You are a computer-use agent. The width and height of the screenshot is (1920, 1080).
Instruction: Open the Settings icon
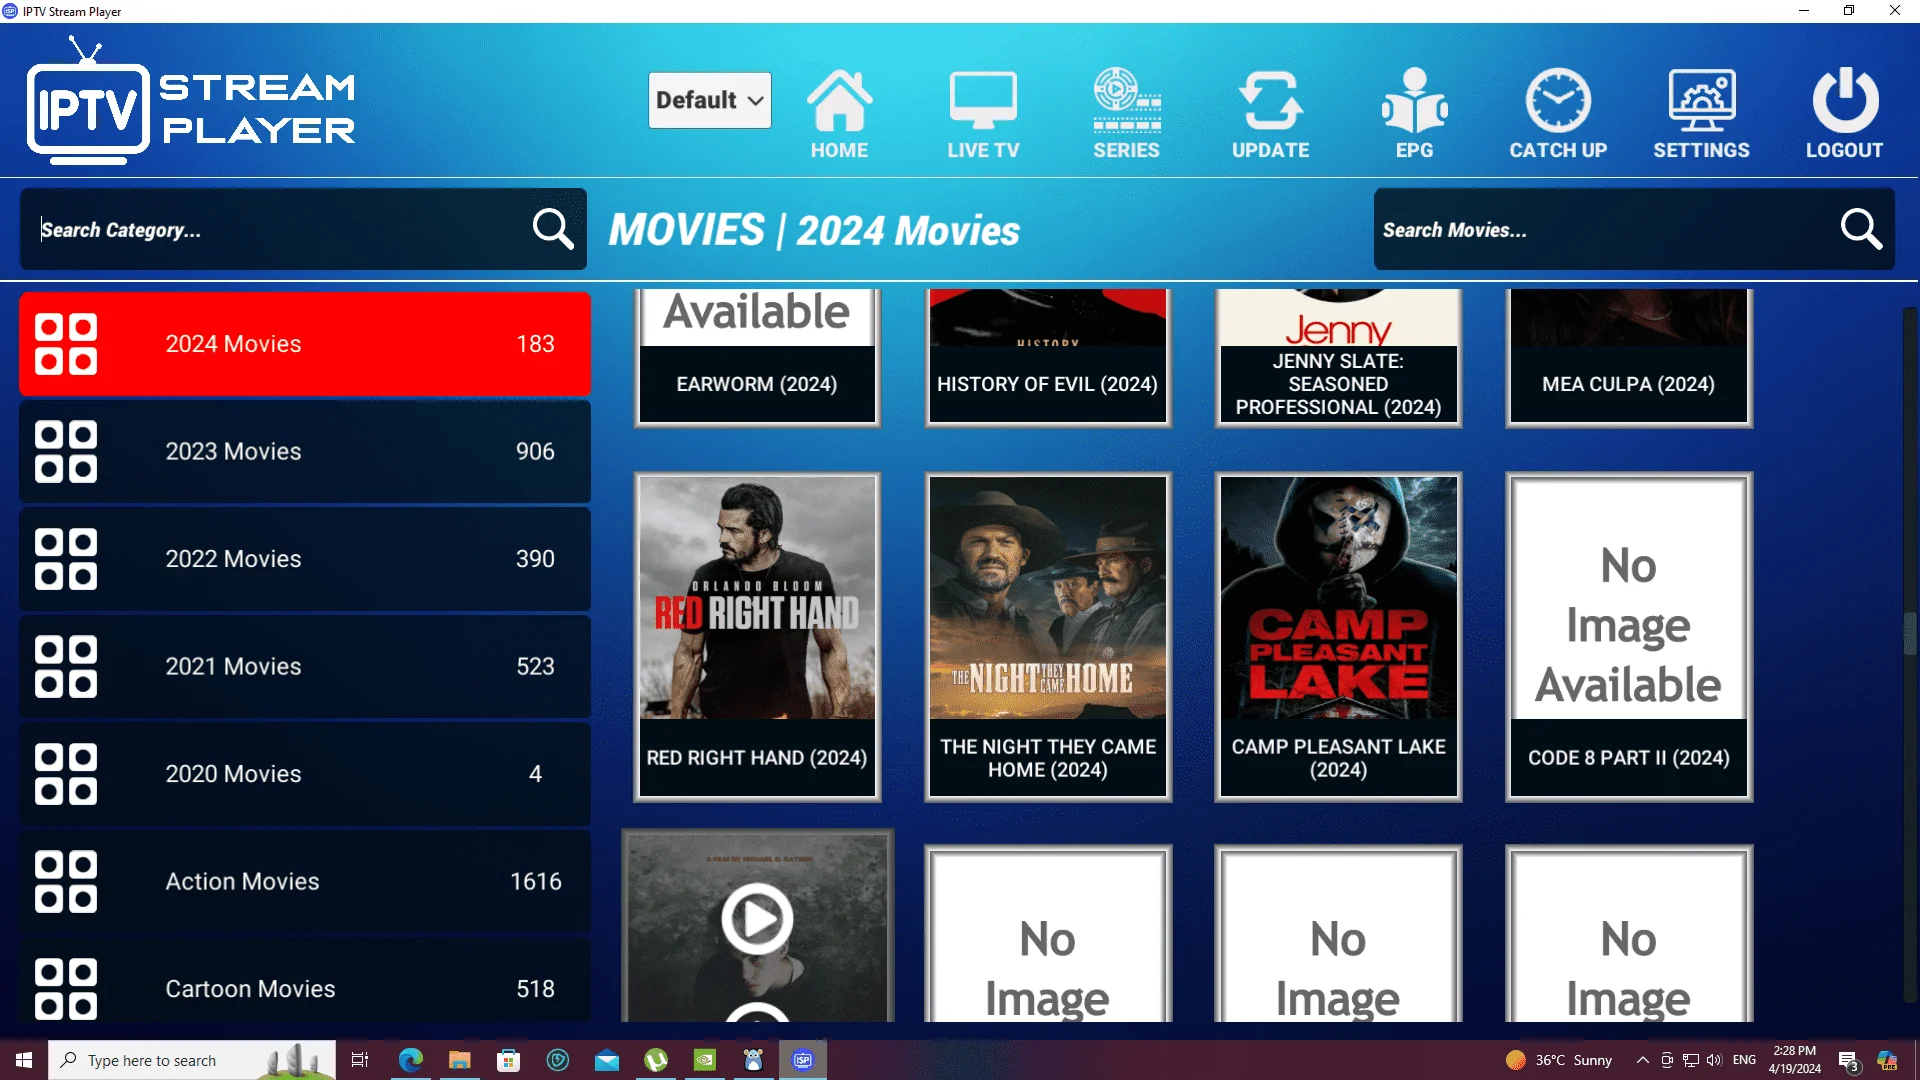[1701, 100]
